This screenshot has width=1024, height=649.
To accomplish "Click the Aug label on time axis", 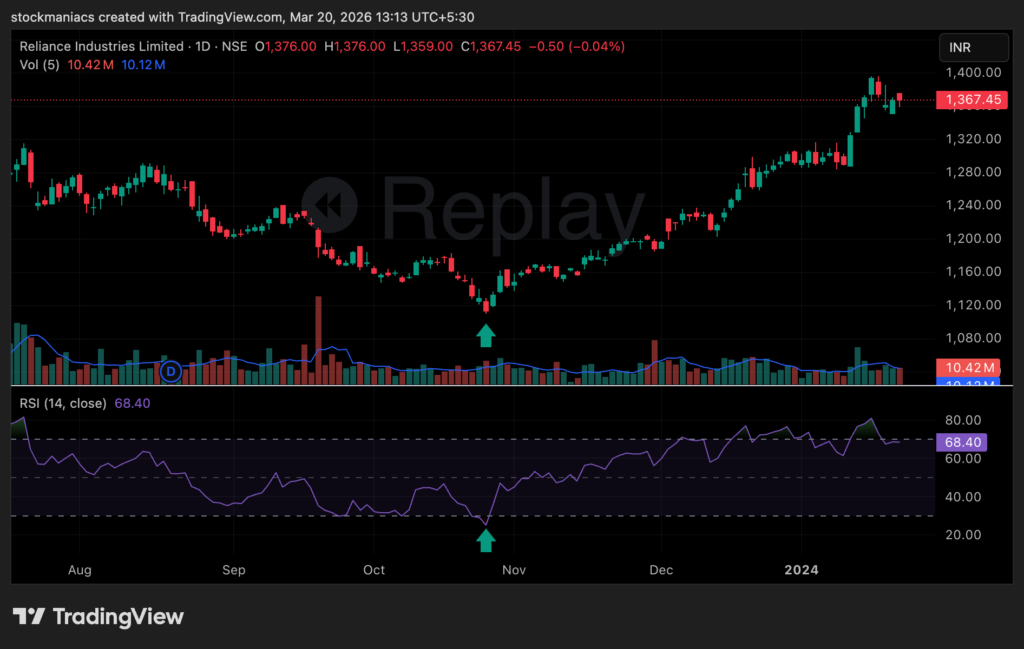I will [x=80, y=570].
